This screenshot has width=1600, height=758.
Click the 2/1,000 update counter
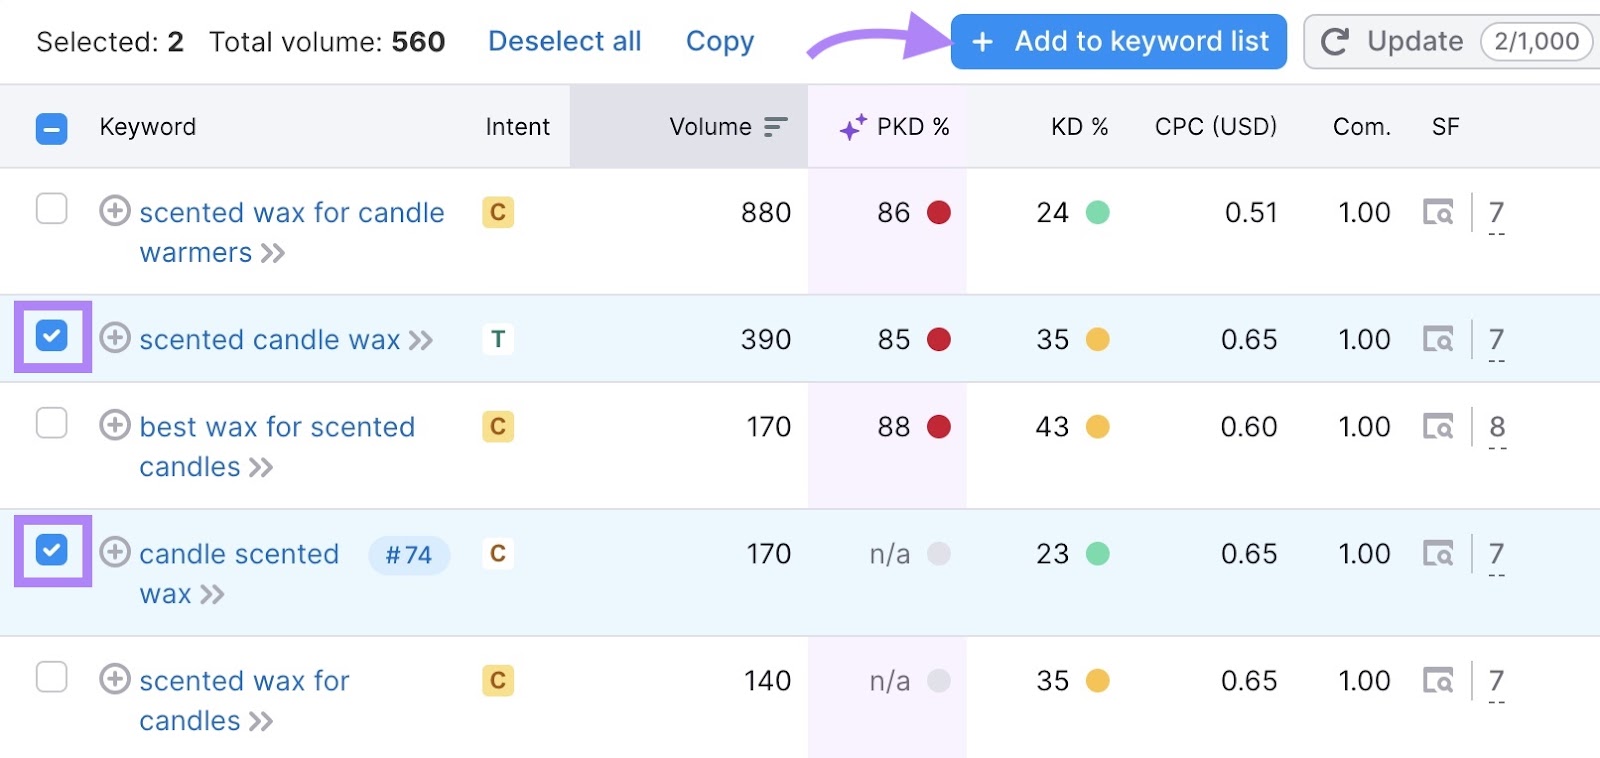pyautogui.click(x=1536, y=41)
